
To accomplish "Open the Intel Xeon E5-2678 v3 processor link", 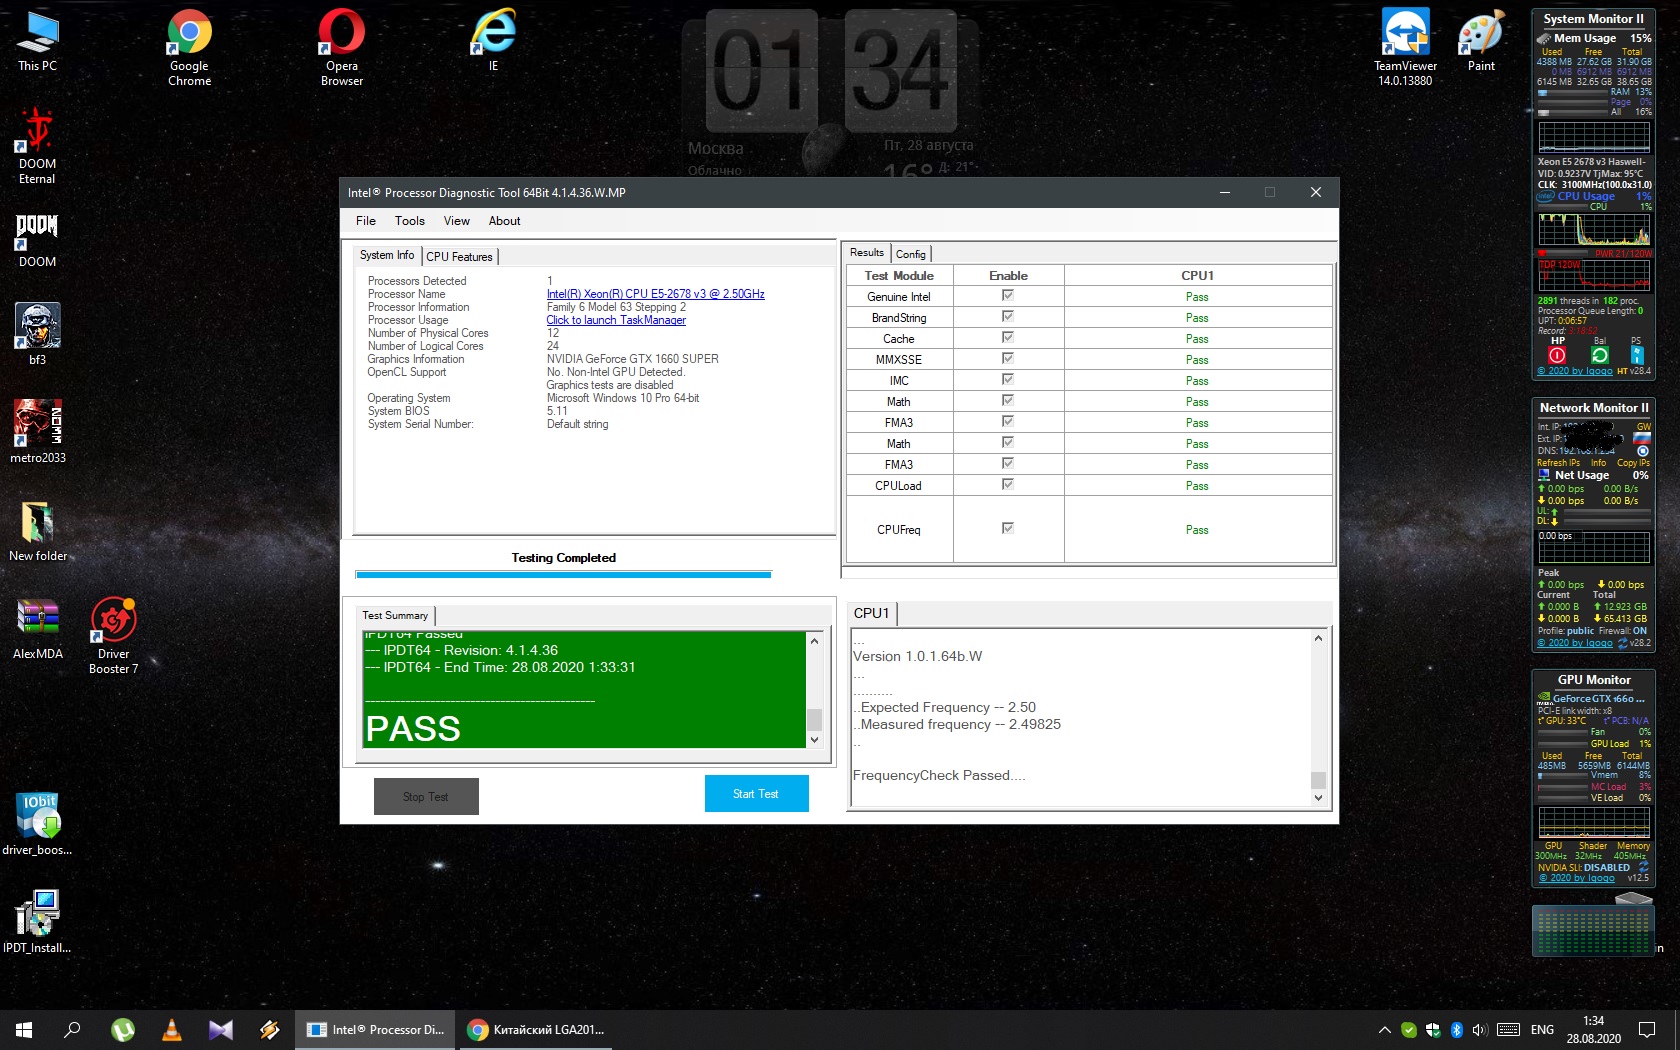I will click(x=656, y=294).
